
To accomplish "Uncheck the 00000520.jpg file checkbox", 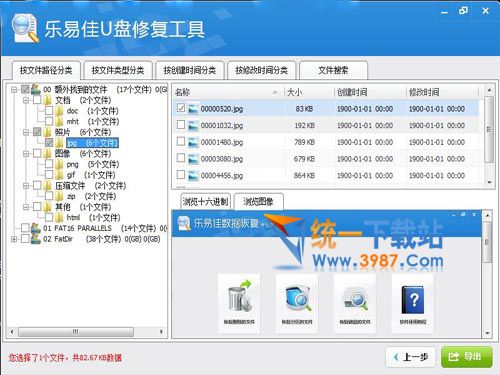I will [x=181, y=108].
